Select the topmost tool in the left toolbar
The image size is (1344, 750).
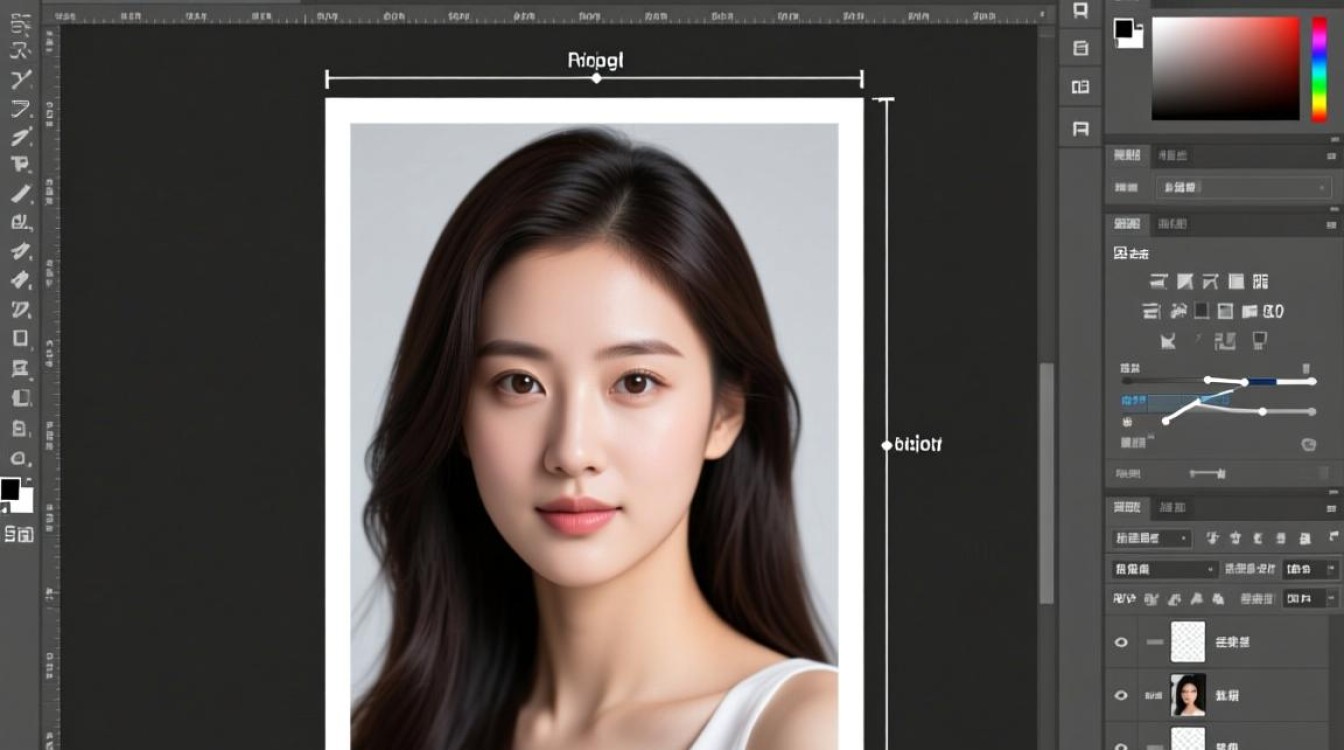[20, 23]
